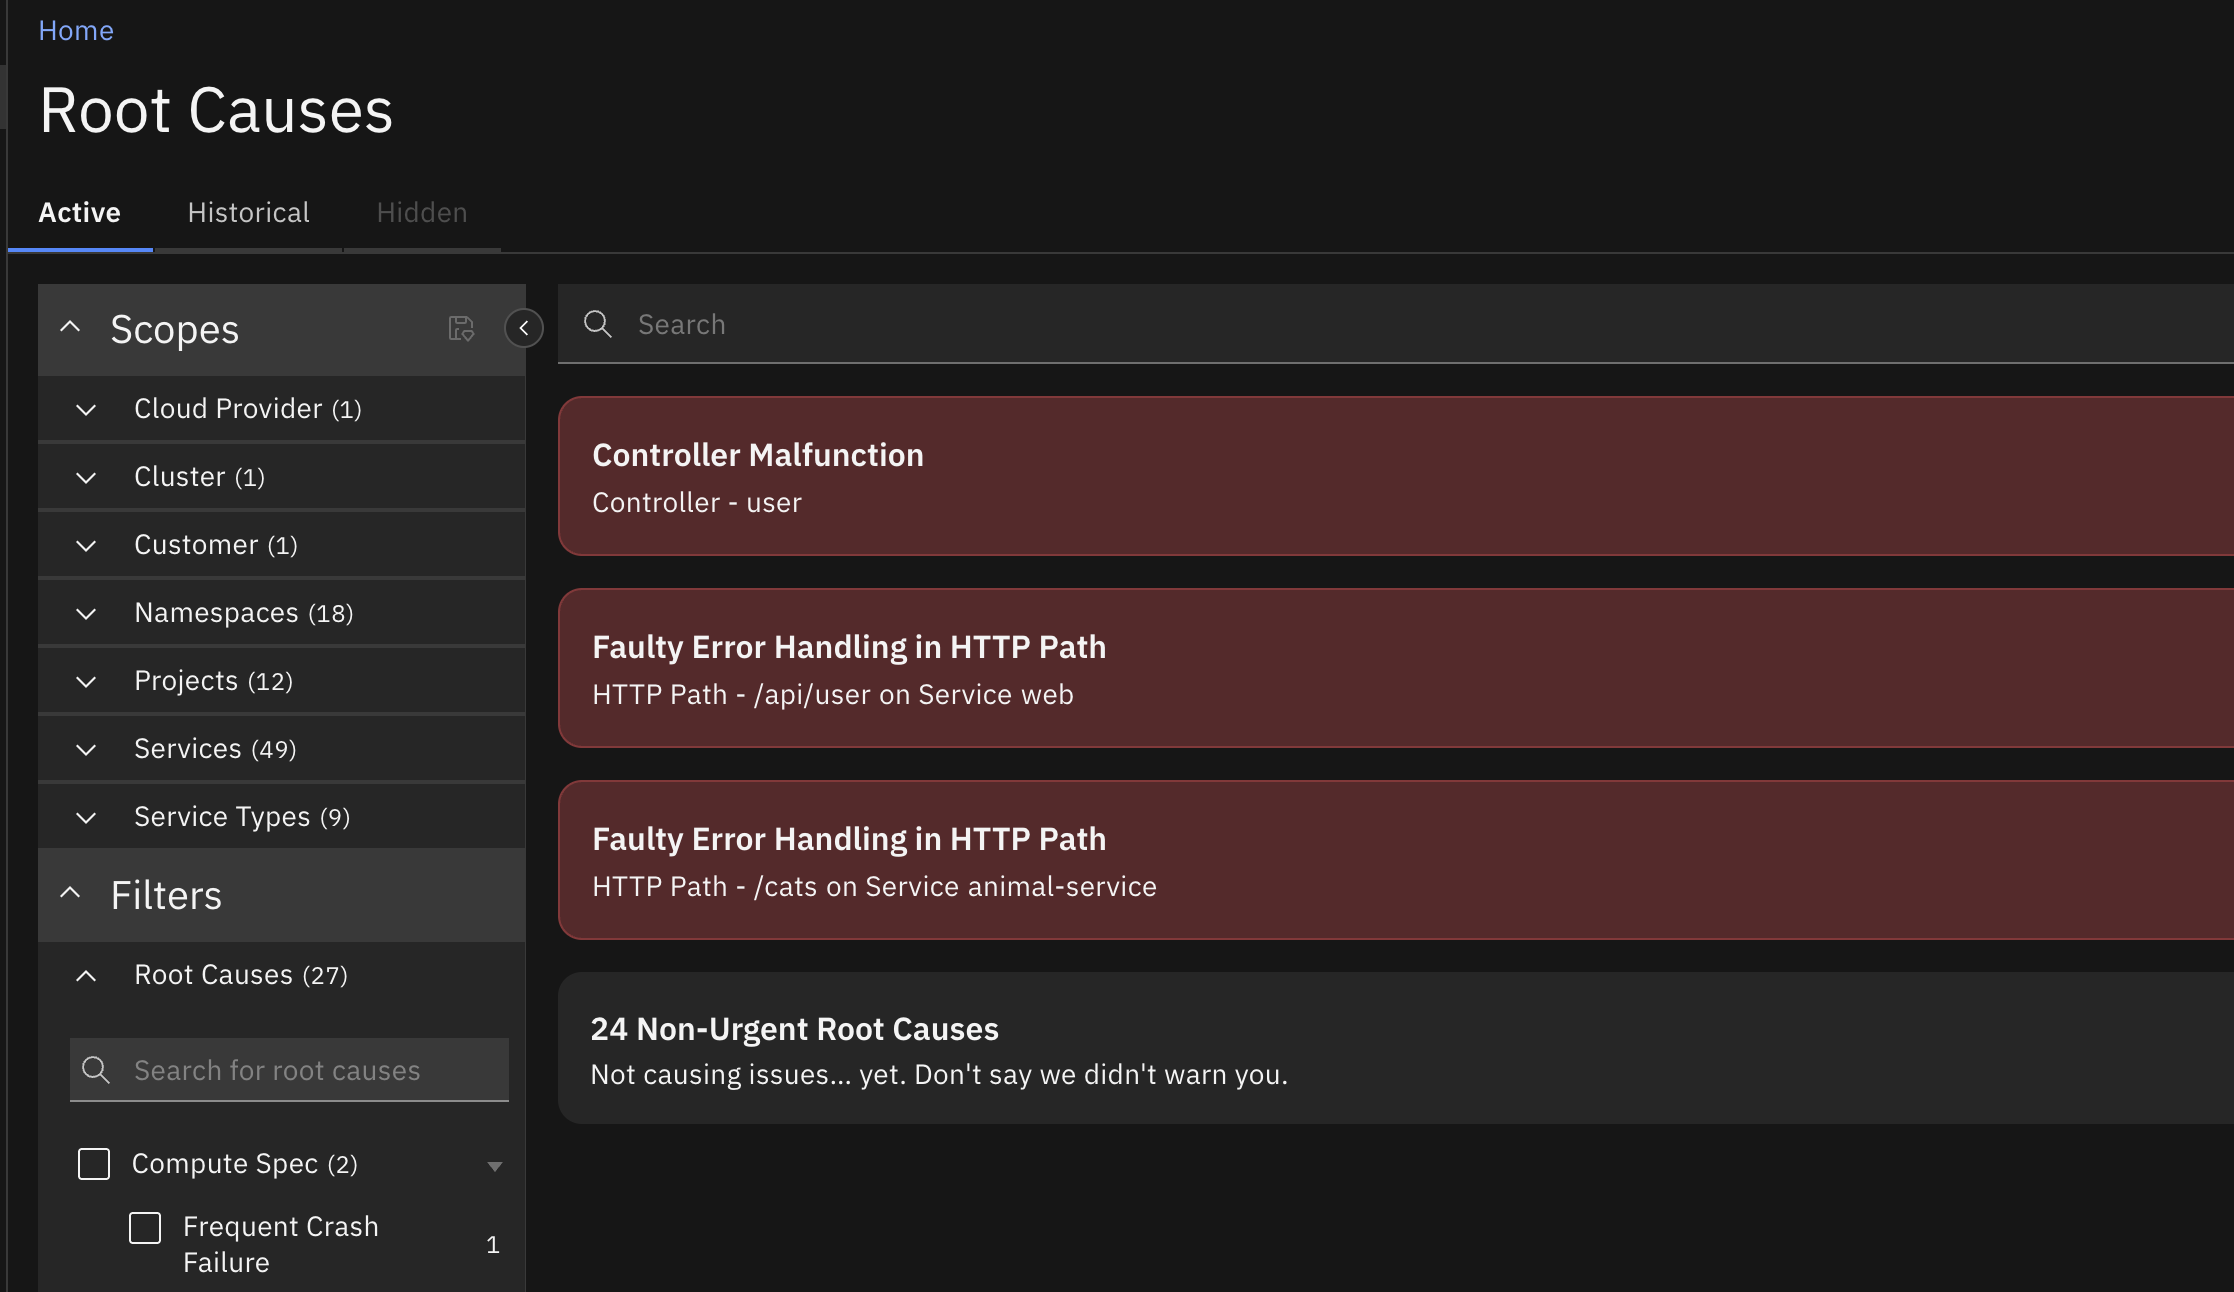
Task: Check the Frequent Crash Failure checkbox
Action: (x=144, y=1229)
